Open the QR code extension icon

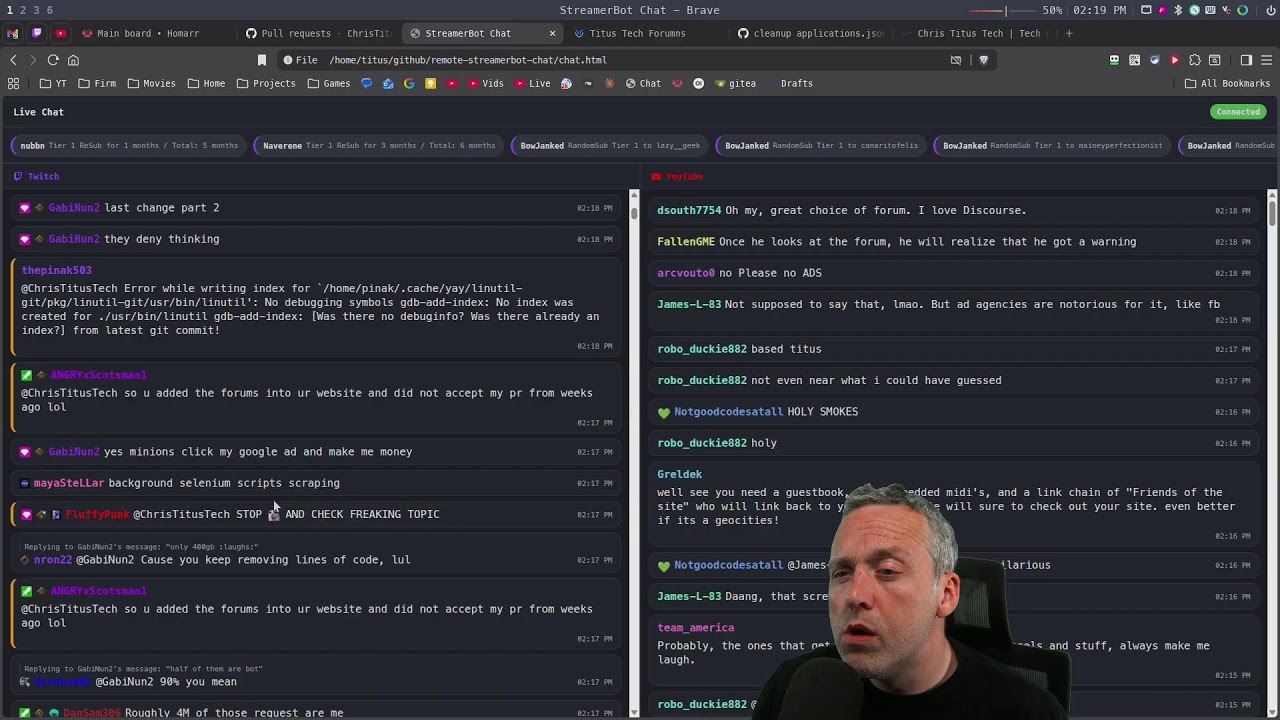pos(1134,60)
